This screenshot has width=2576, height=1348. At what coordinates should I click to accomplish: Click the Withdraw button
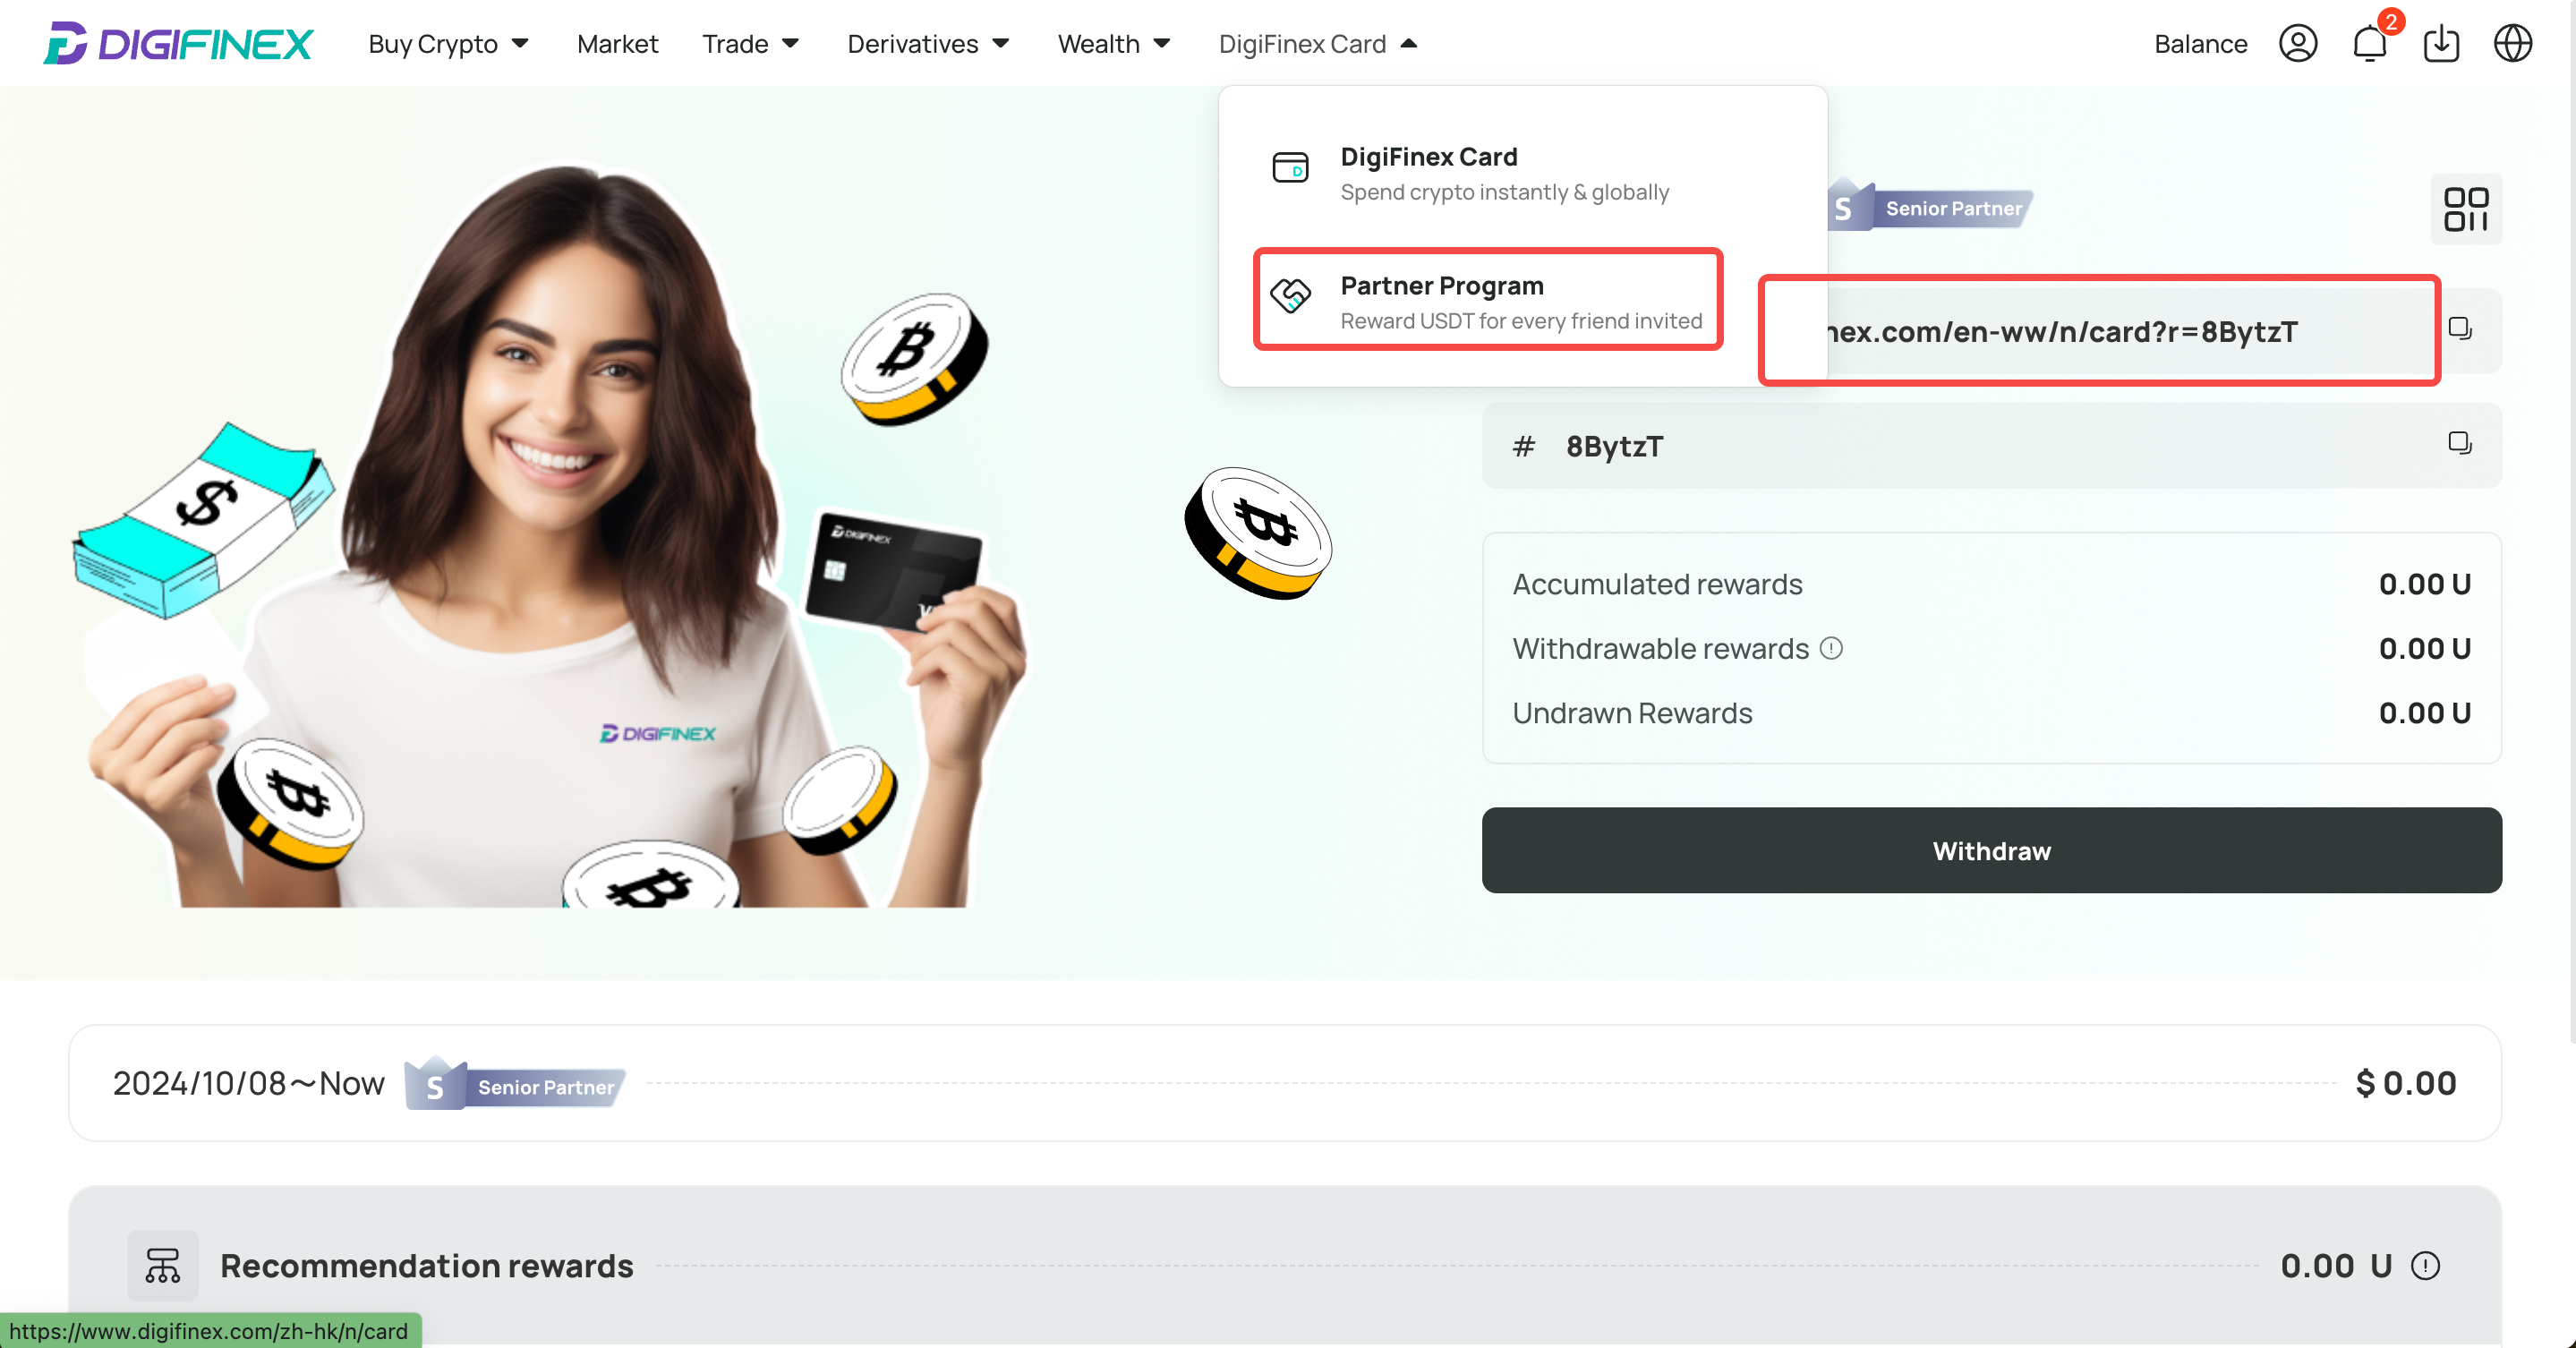1991,851
